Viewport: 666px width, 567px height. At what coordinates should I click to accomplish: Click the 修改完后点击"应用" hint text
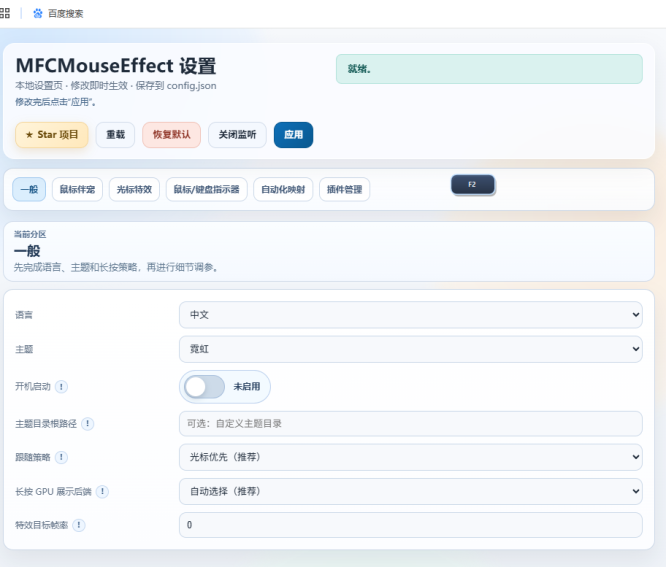[x=55, y=102]
